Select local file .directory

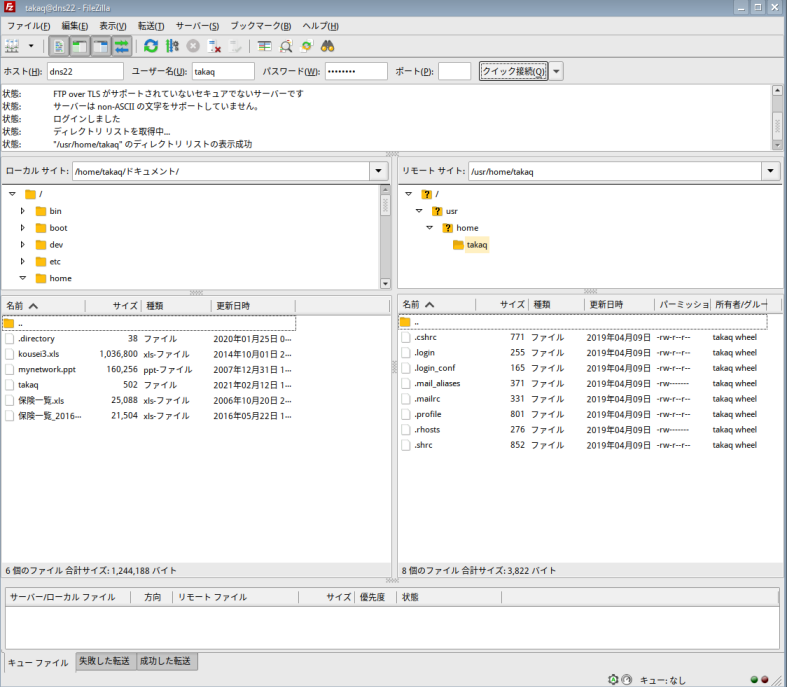click(x=149, y=339)
